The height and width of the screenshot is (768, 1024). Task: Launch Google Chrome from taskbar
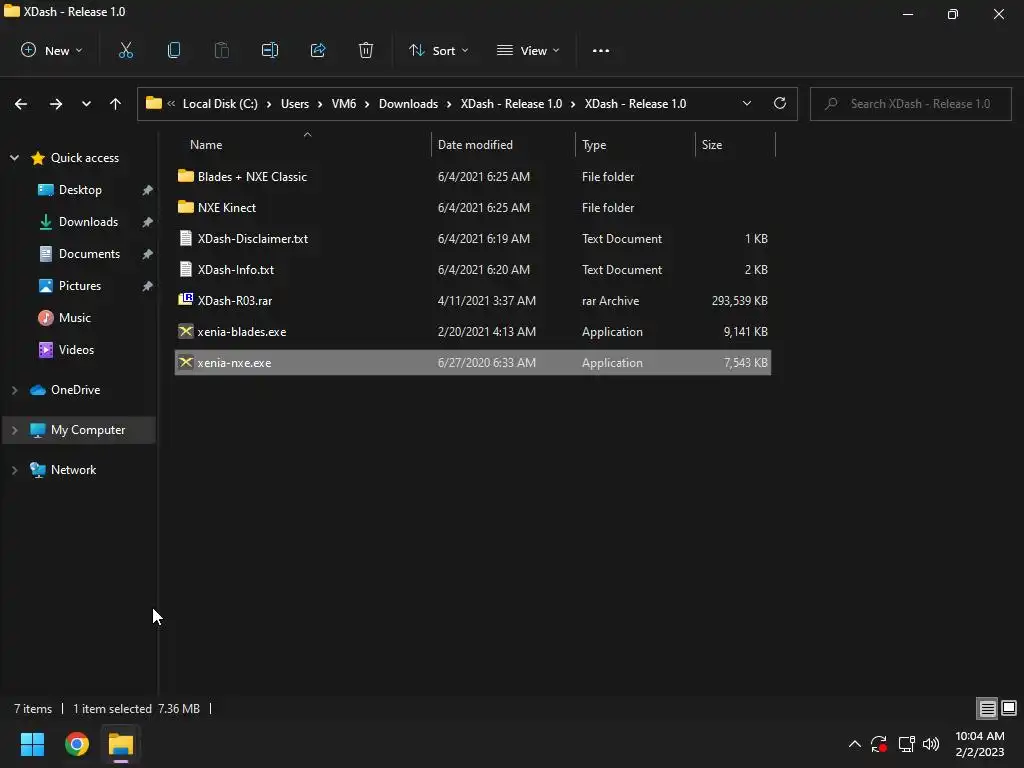(76, 744)
